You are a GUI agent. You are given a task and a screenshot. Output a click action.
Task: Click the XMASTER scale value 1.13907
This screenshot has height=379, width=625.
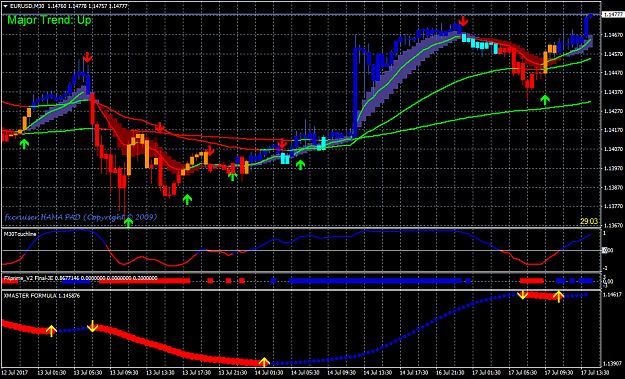pyautogui.click(x=613, y=363)
